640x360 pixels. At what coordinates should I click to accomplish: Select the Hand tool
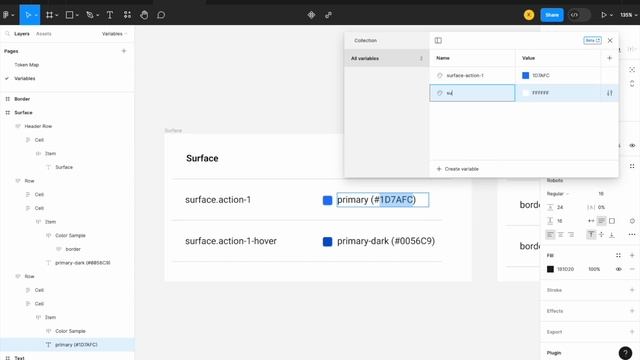144,15
